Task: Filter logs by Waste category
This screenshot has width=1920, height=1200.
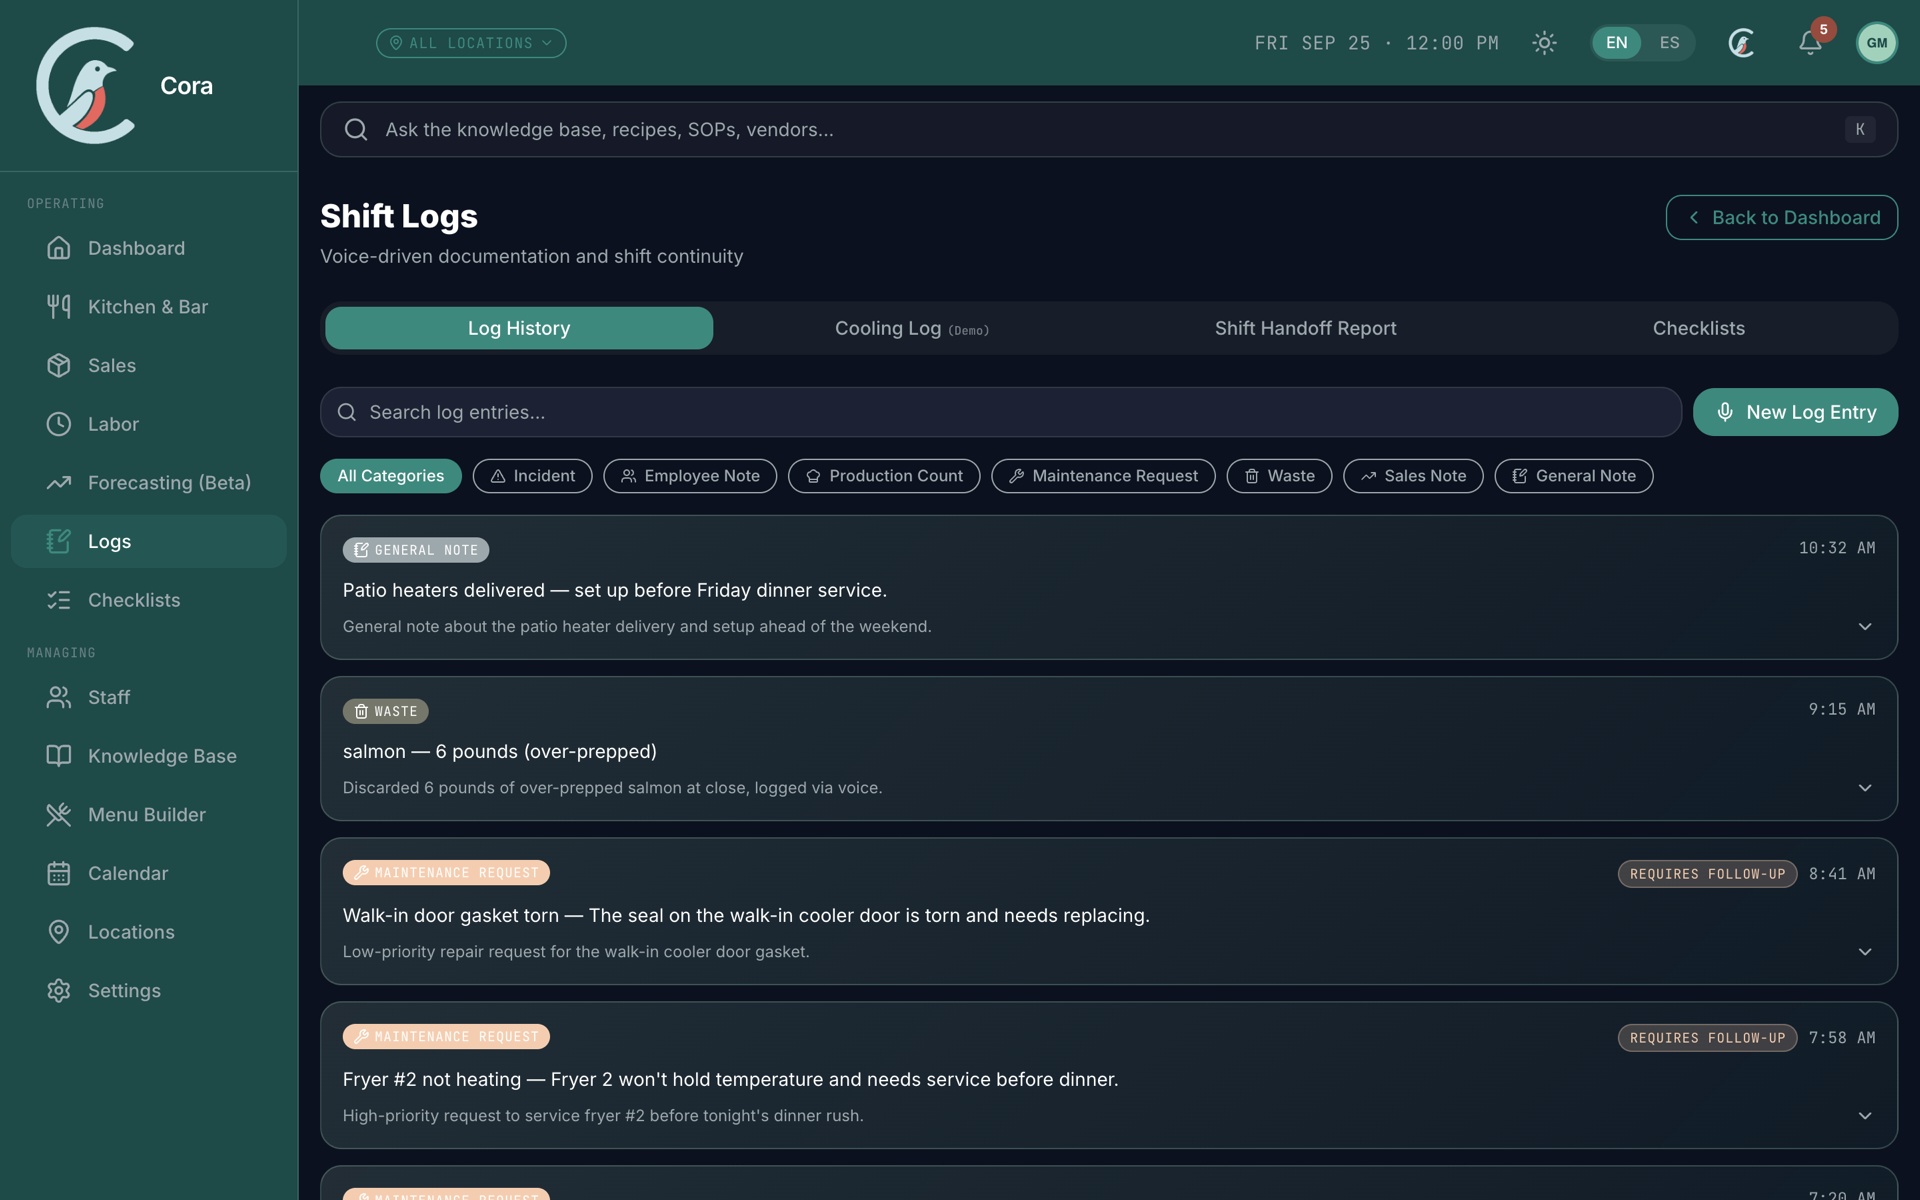Action: pos(1279,476)
